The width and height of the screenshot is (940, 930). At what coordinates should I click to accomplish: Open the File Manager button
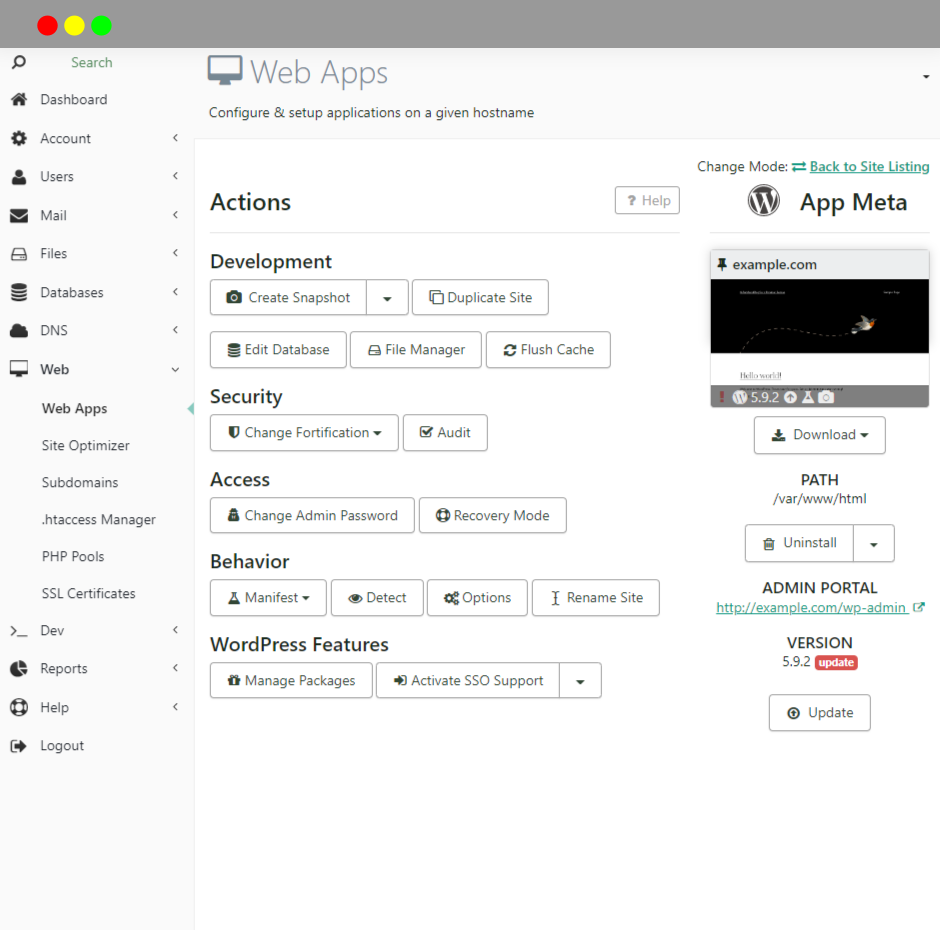[x=416, y=350]
